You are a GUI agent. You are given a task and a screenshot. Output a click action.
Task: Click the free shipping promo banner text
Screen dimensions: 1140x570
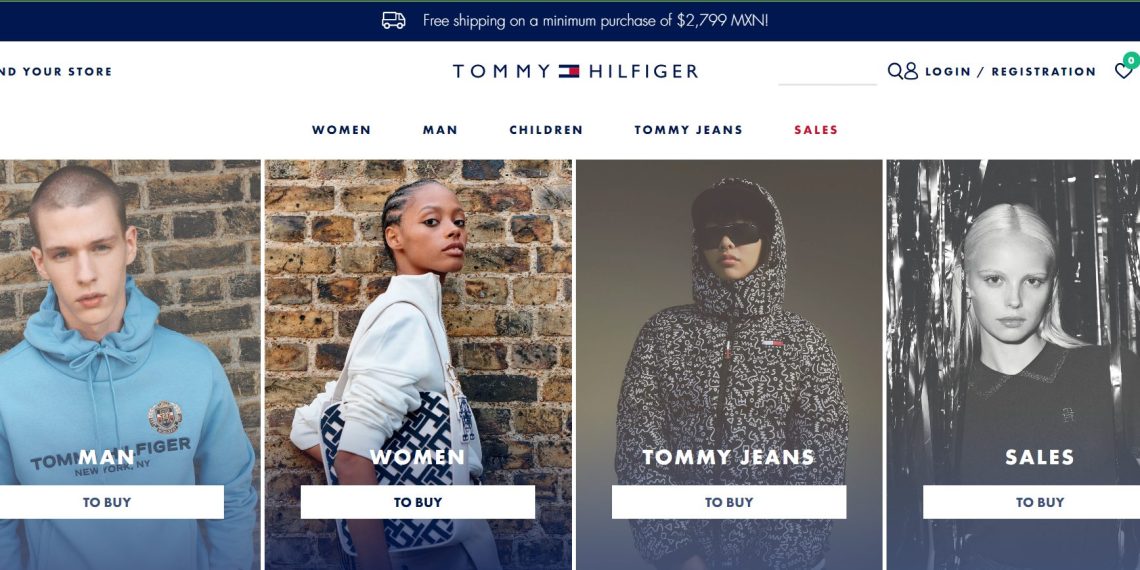(x=595, y=20)
